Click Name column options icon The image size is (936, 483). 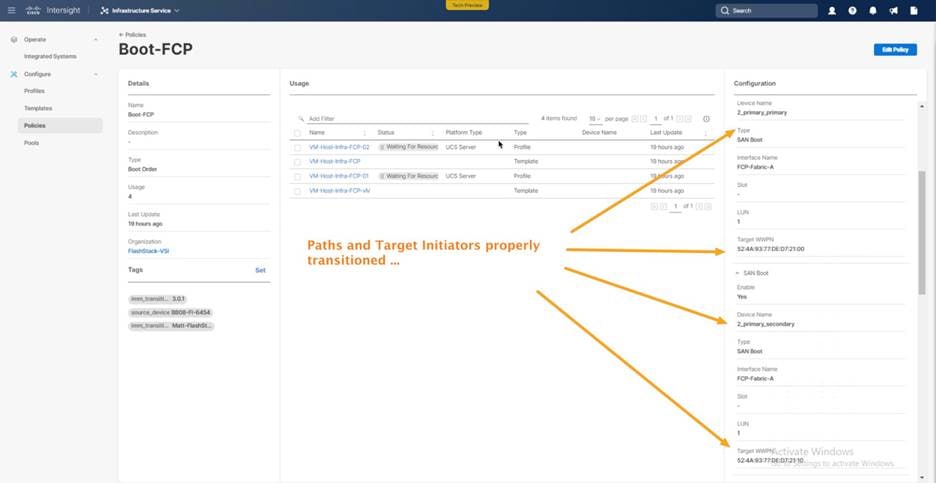click(x=365, y=133)
